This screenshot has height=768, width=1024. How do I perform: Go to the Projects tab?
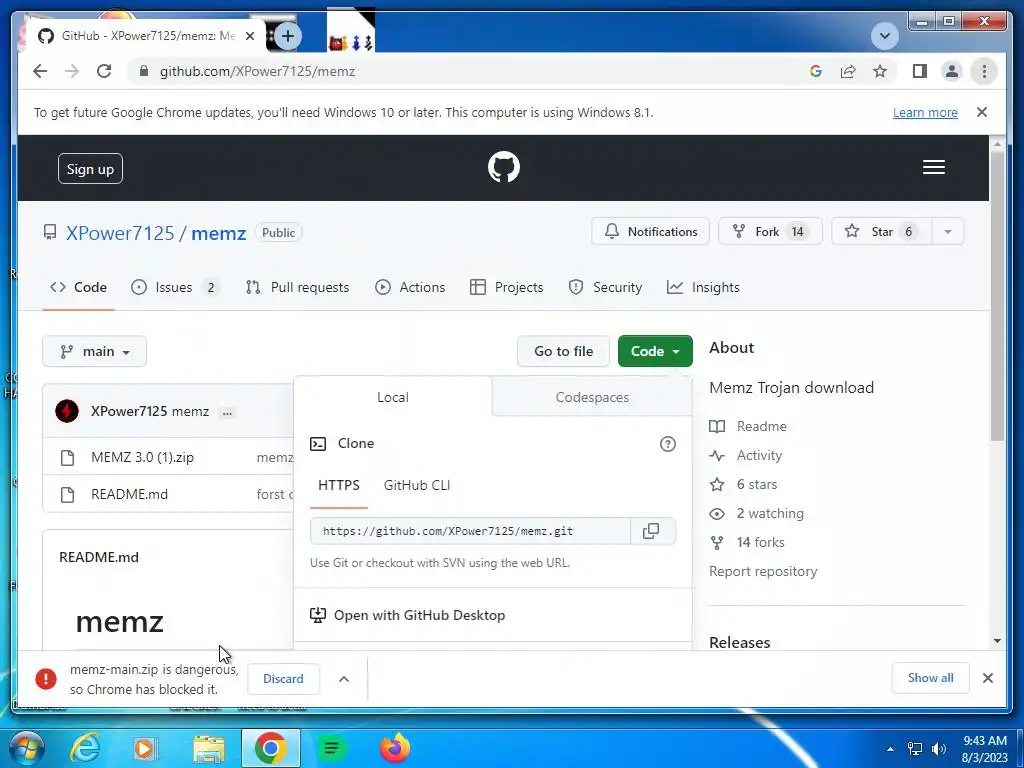506,287
